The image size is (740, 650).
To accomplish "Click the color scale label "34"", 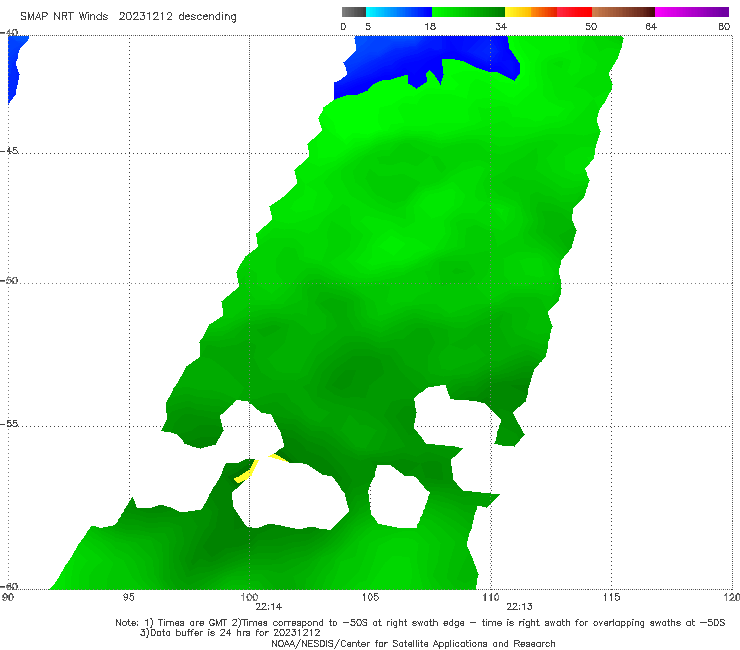I will pyautogui.click(x=501, y=27).
